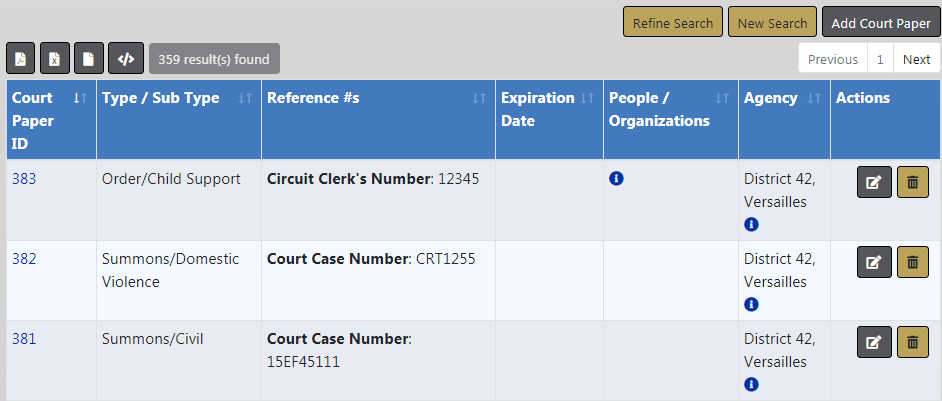The image size is (942, 401).
Task: Start a New Search
Action: click(x=772, y=23)
